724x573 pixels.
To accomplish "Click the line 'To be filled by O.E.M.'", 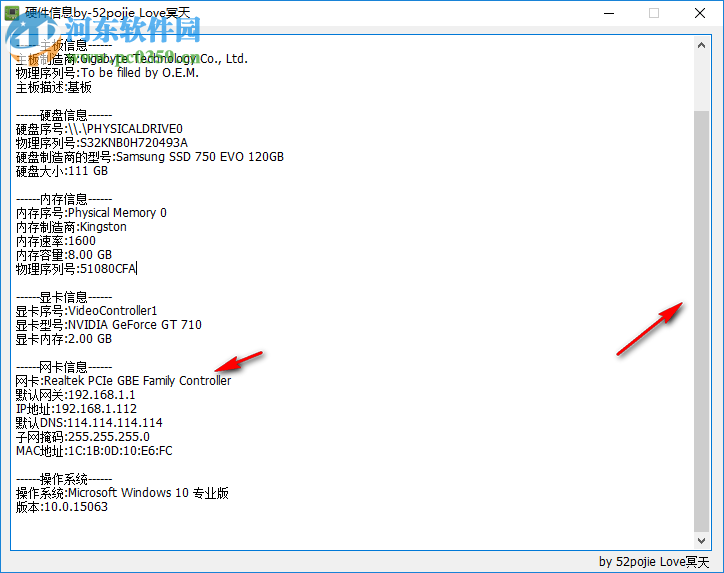I will (107, 73).
